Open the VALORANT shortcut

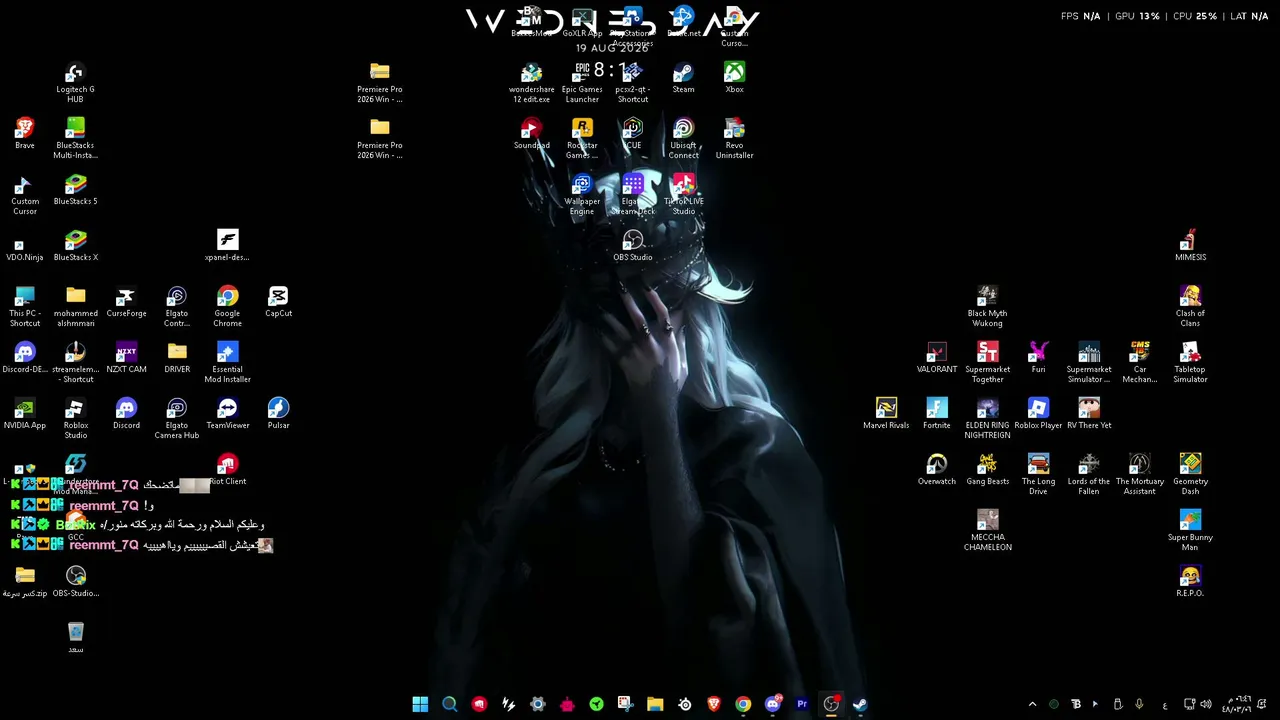click(936, 358)
